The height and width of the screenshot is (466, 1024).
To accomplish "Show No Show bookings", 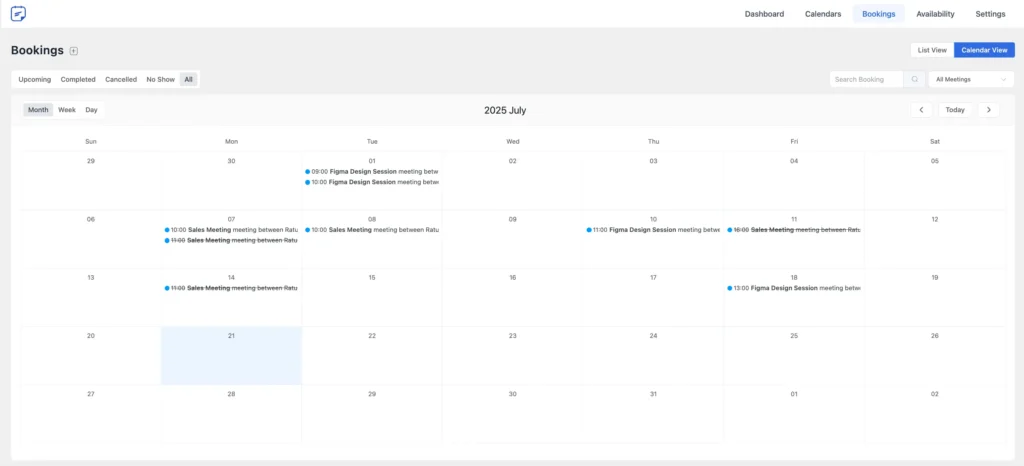I will pos(160,79).
